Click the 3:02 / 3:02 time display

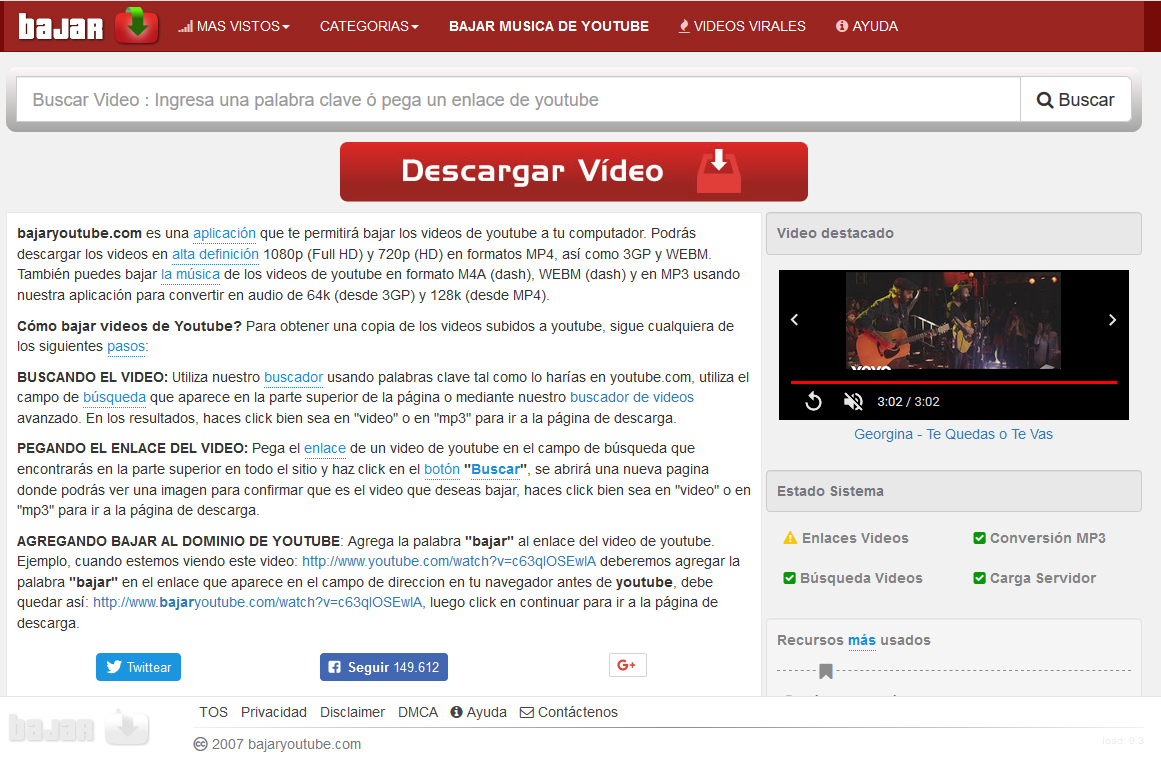(908, 401)
